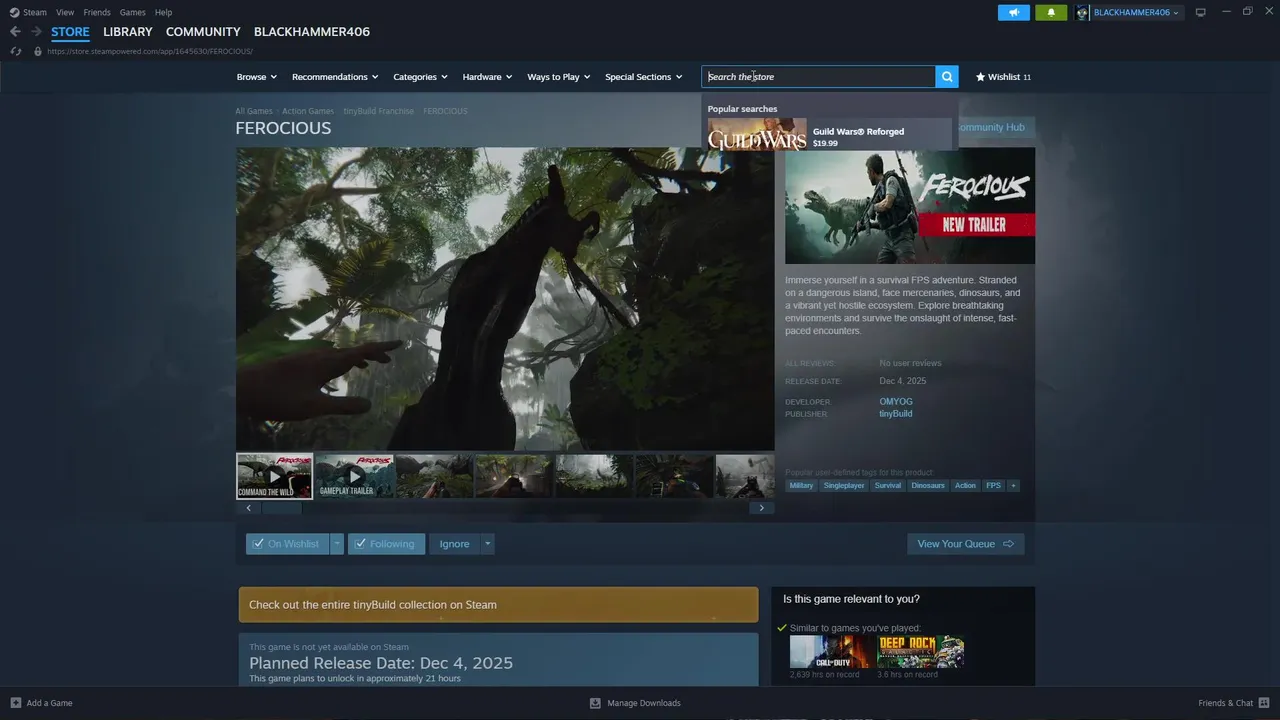Click the padlock icon beside the URL
Screen dimensions: 1280x720
pyautogui.click(x=38, y=51)
